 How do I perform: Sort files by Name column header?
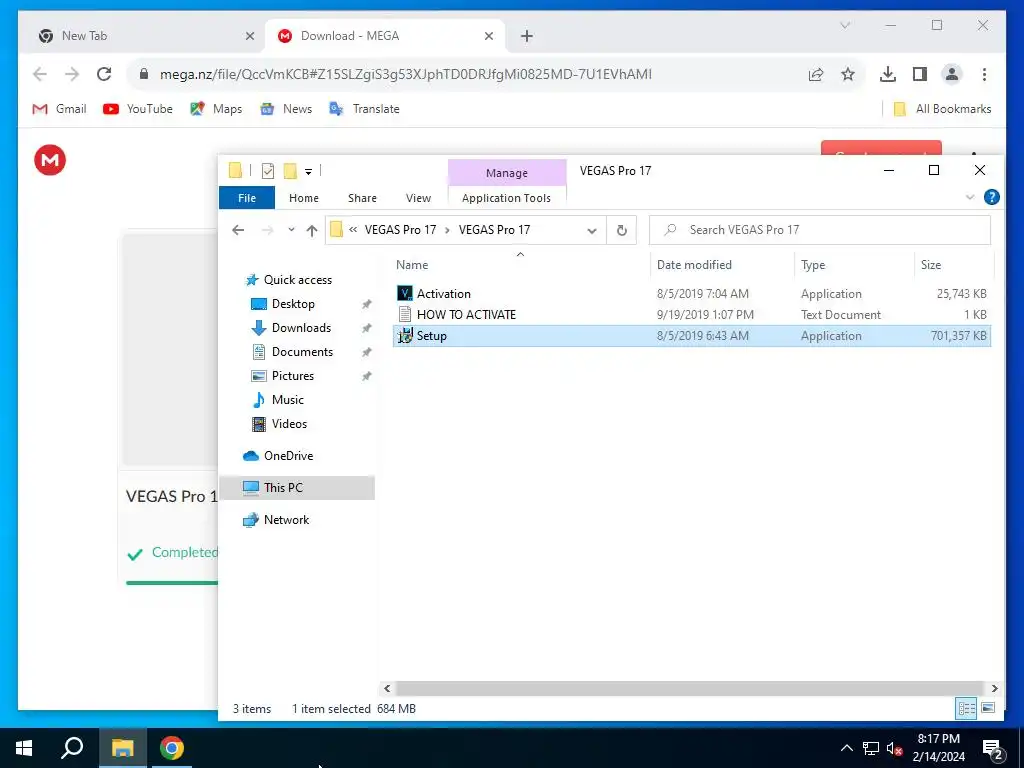pyautogui.click(x=411, y=265)
